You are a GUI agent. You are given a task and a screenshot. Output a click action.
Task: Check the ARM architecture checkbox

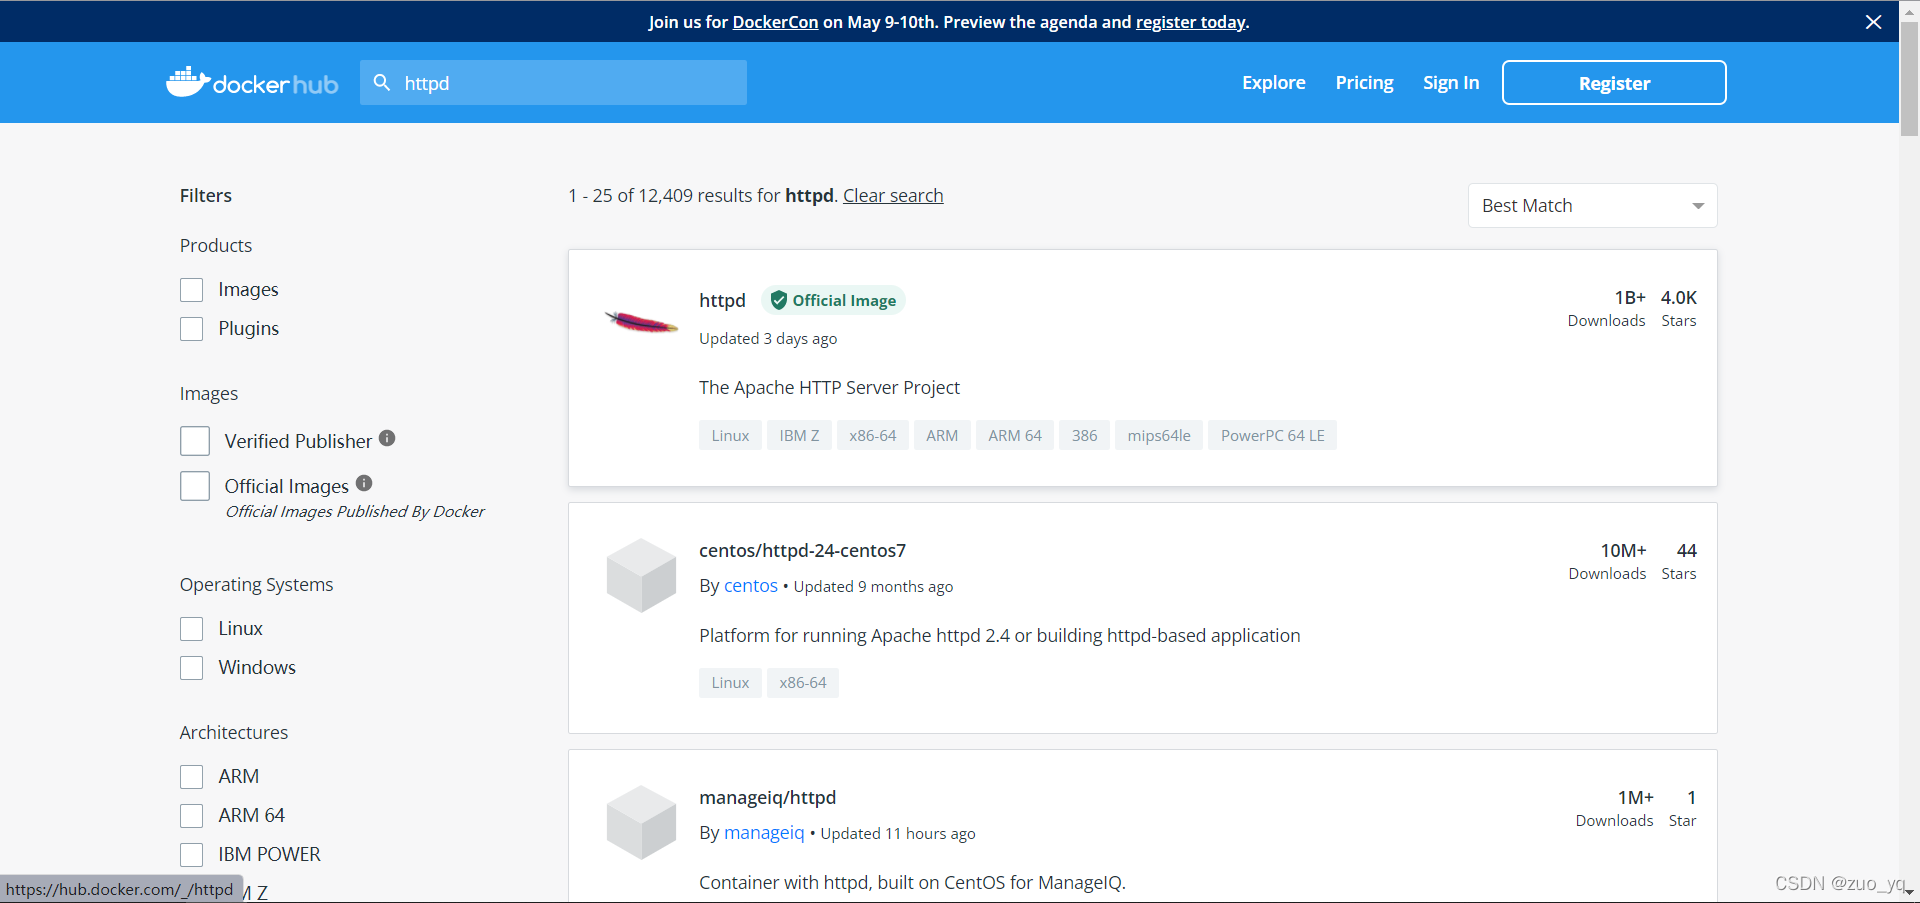191,777
